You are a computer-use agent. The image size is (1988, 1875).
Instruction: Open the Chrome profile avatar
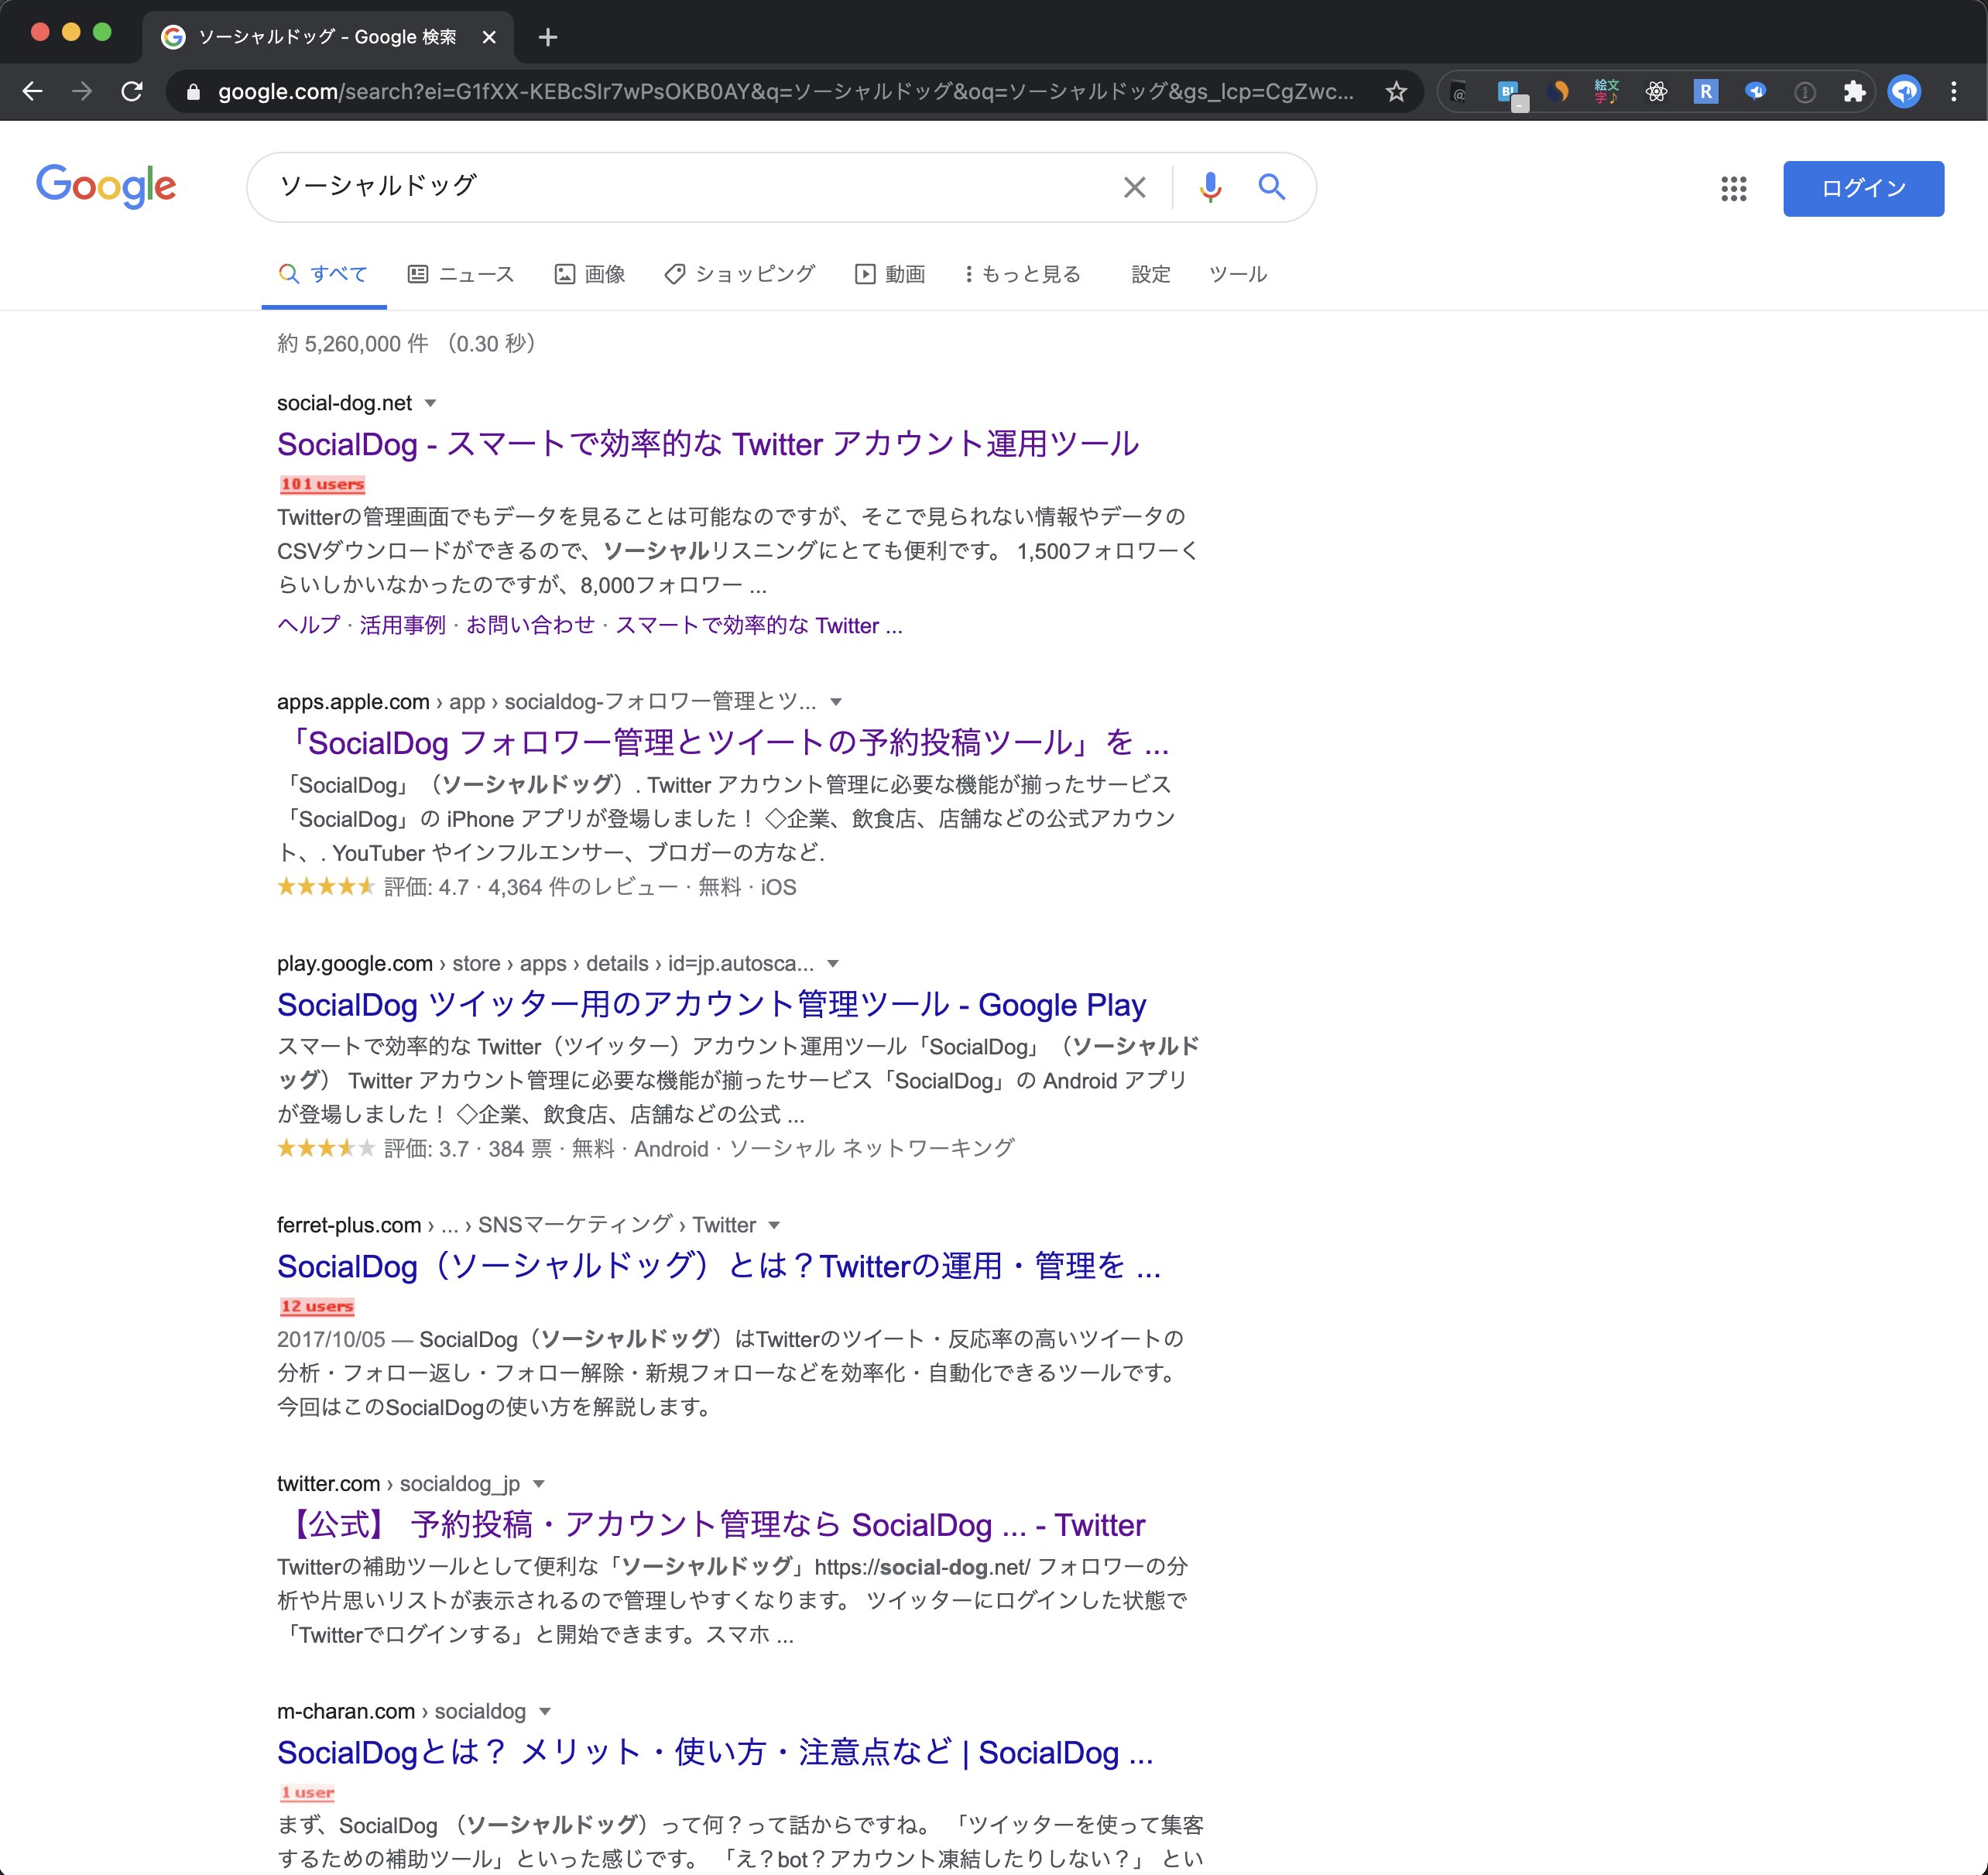tap(1904, 92)
